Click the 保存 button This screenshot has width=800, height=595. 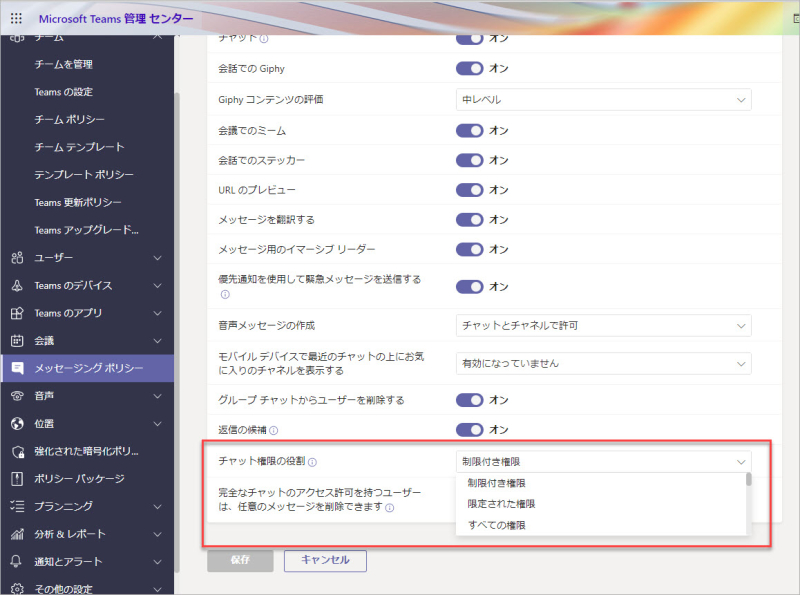240,560
